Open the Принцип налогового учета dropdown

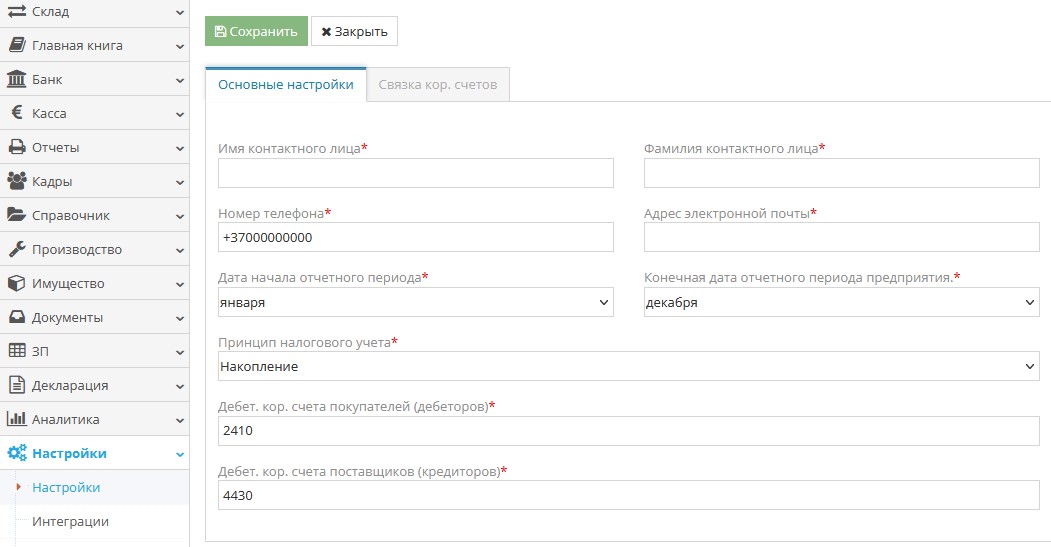pyautogui.click(x=628, y=366)
